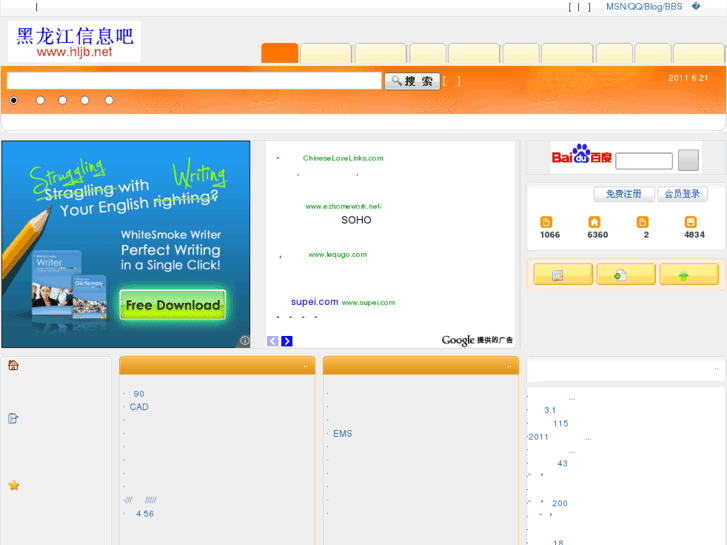This screenshot has width=727, height=545.
Task: Click the yellow button with pencil-edit icon
Action: tap(563, 274)
